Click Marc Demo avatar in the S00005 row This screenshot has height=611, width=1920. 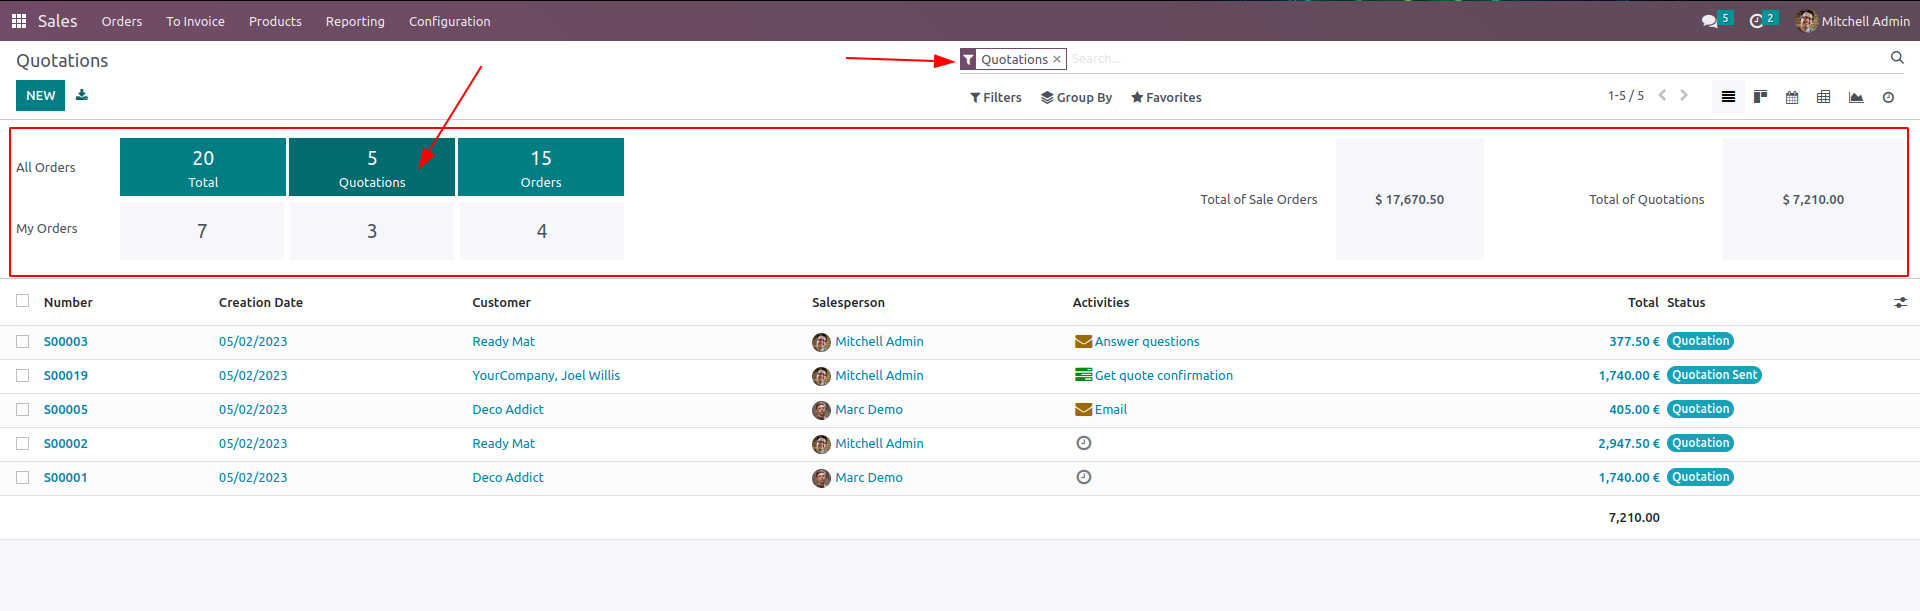pyautogui.click(x=821, y=410)
